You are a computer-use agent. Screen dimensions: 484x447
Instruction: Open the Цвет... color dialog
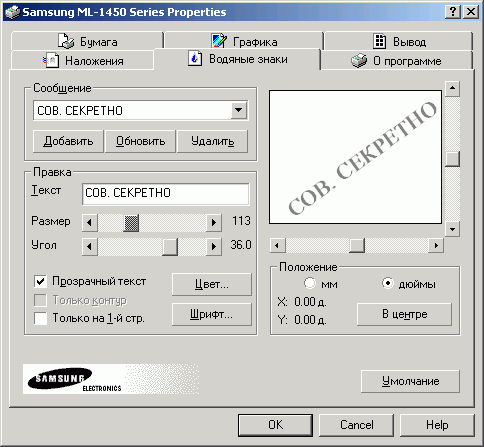[x=212, y=284]
